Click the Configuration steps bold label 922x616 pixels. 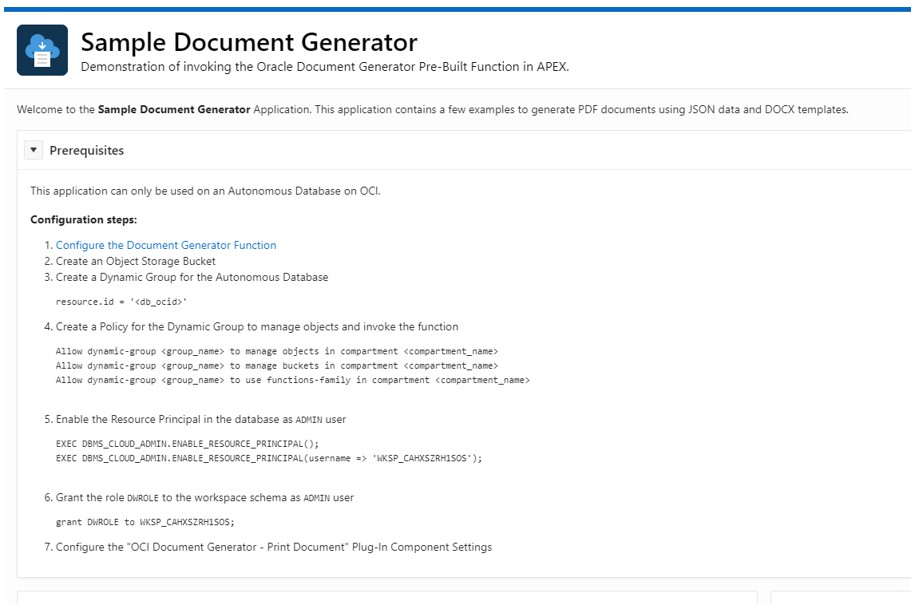pos(85,219)
